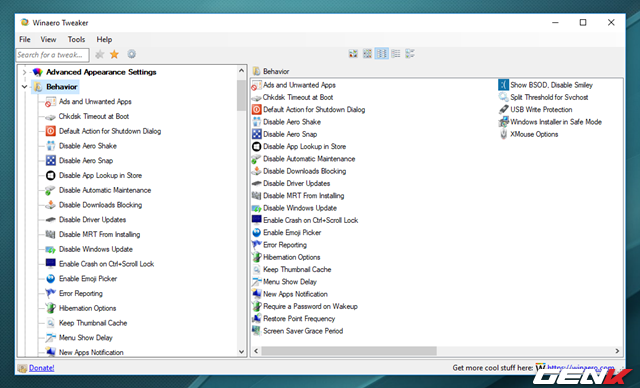Collapse the Behavior tree node

tap(24, 87)
